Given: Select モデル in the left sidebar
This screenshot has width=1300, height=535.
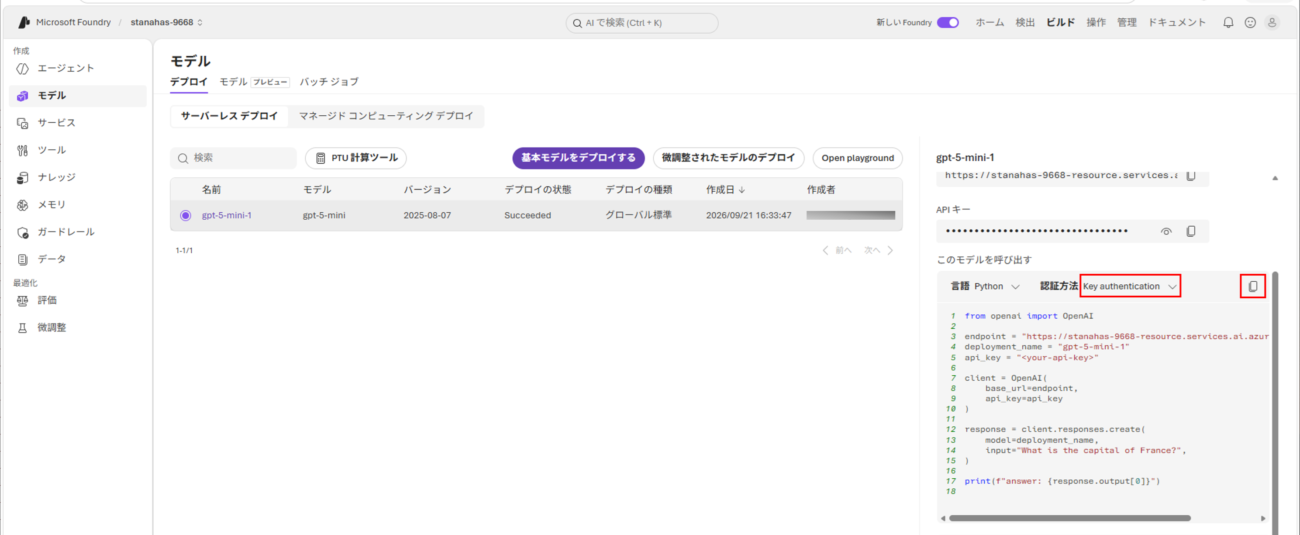Looking at the screenshot, I should pos(78,95).
